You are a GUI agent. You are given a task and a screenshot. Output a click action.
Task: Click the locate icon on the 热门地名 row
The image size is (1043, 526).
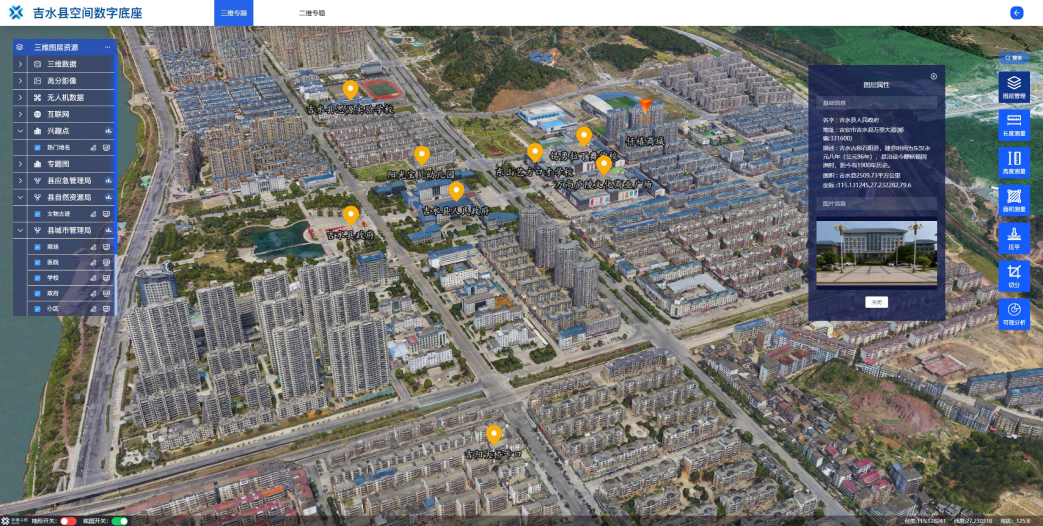(94, 148)
